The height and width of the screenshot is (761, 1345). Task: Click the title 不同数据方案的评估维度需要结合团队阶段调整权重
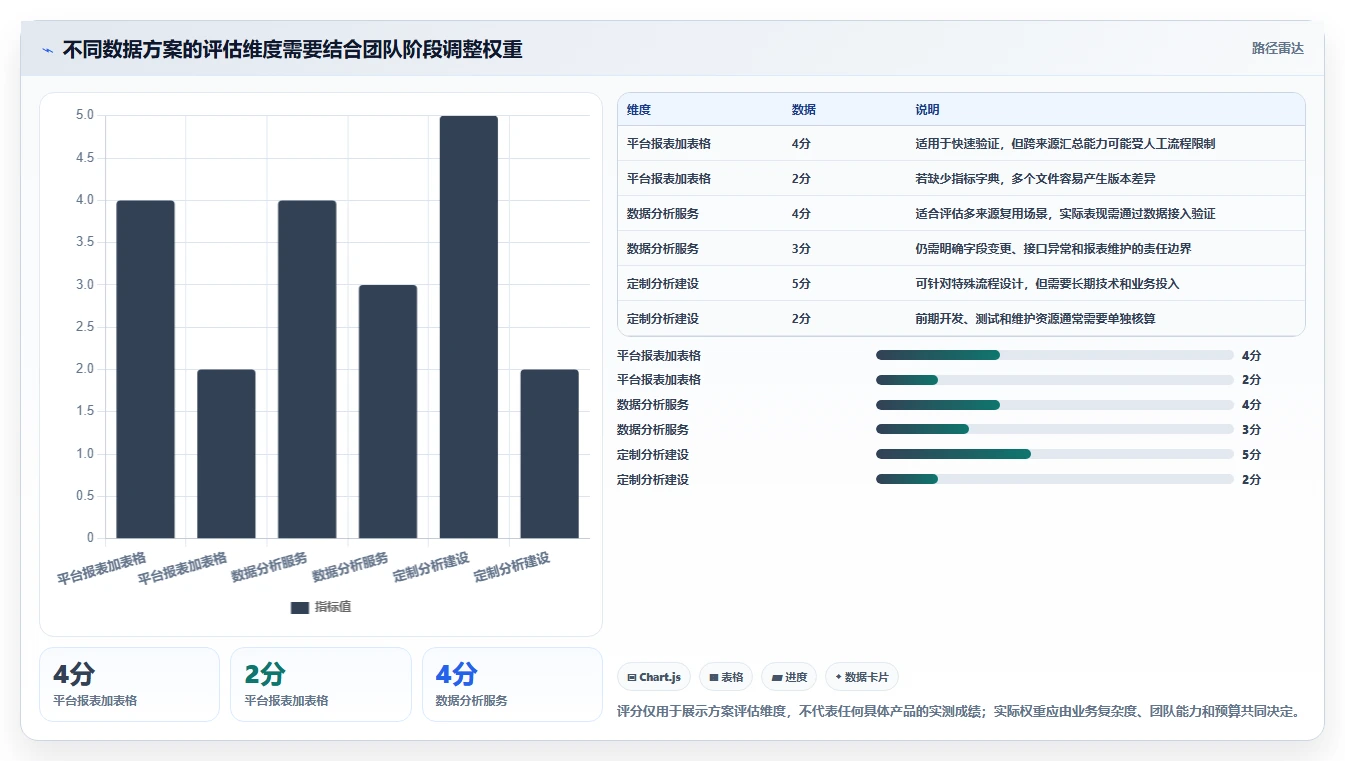click(x=293, y=49)
